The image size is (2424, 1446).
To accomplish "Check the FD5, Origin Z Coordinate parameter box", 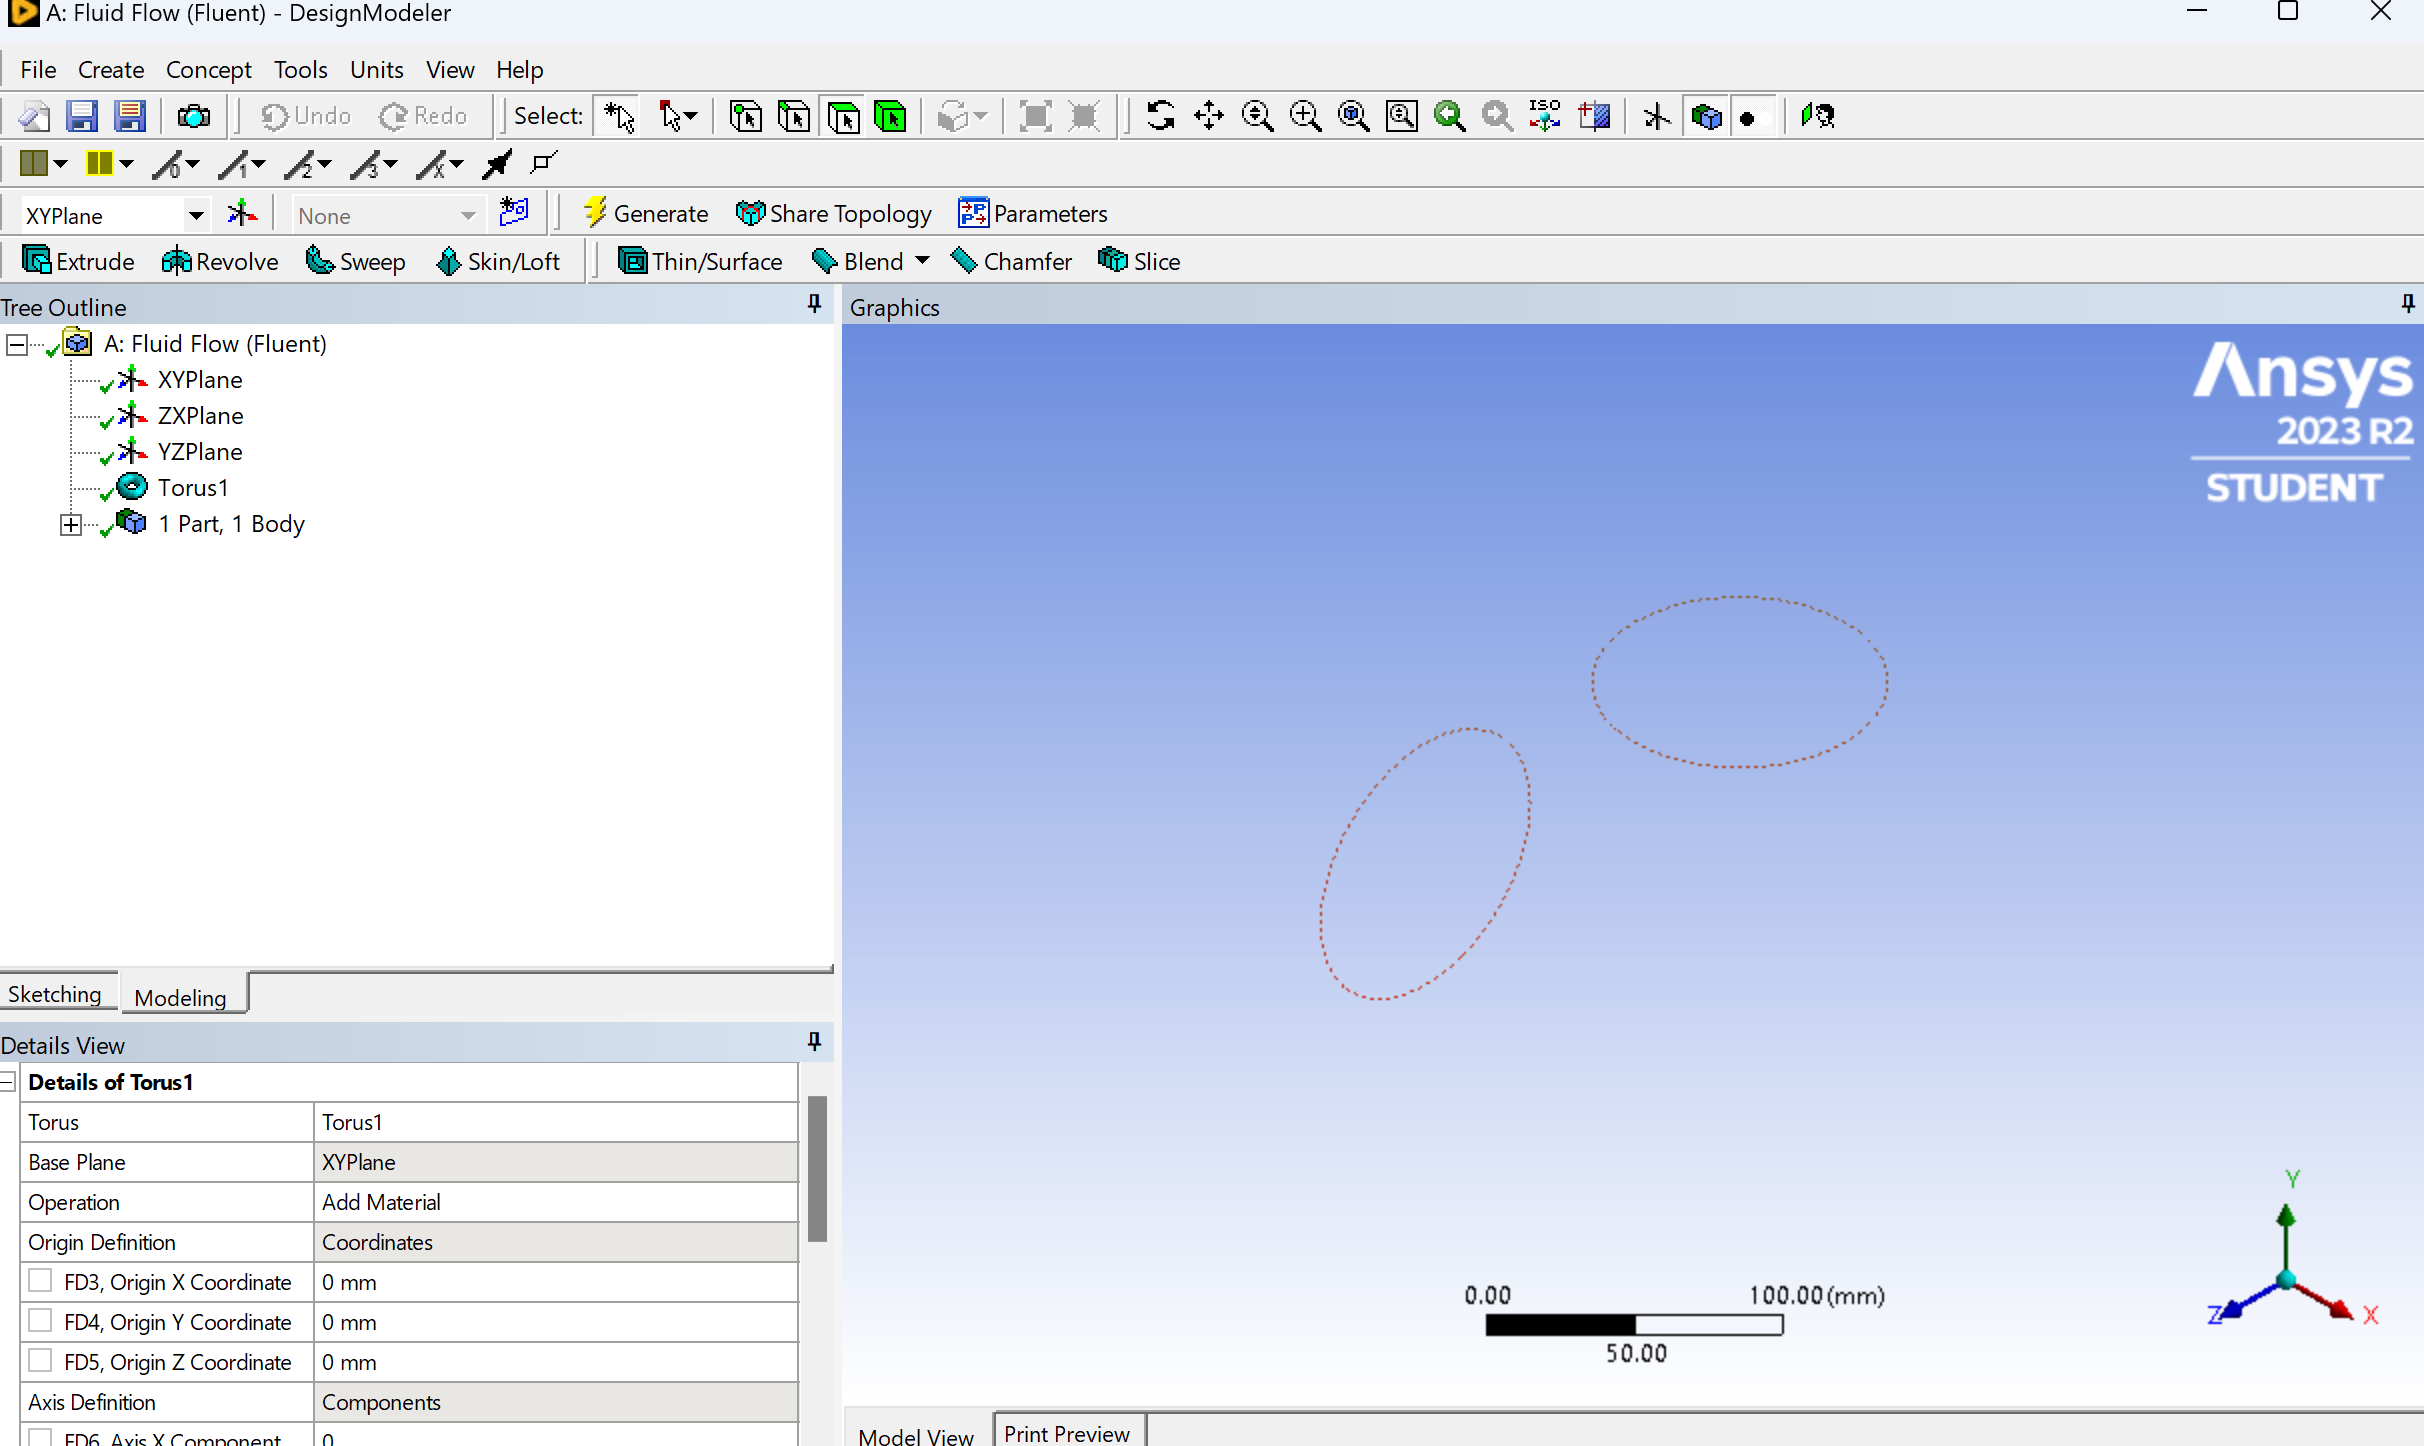I will tap(40, 1361).
